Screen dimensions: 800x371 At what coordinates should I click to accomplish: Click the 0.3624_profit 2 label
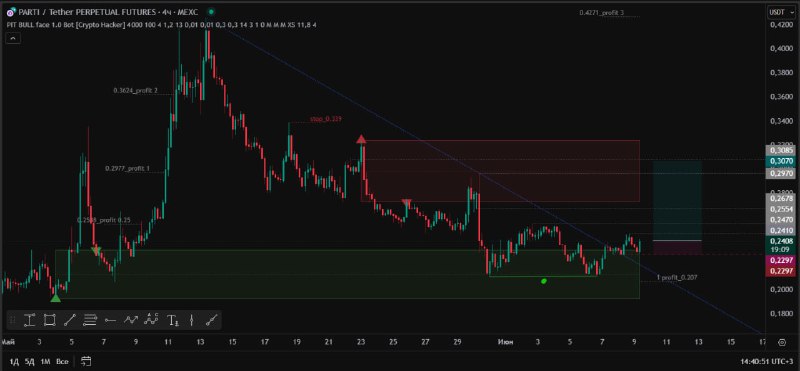[x=136, y=91]
